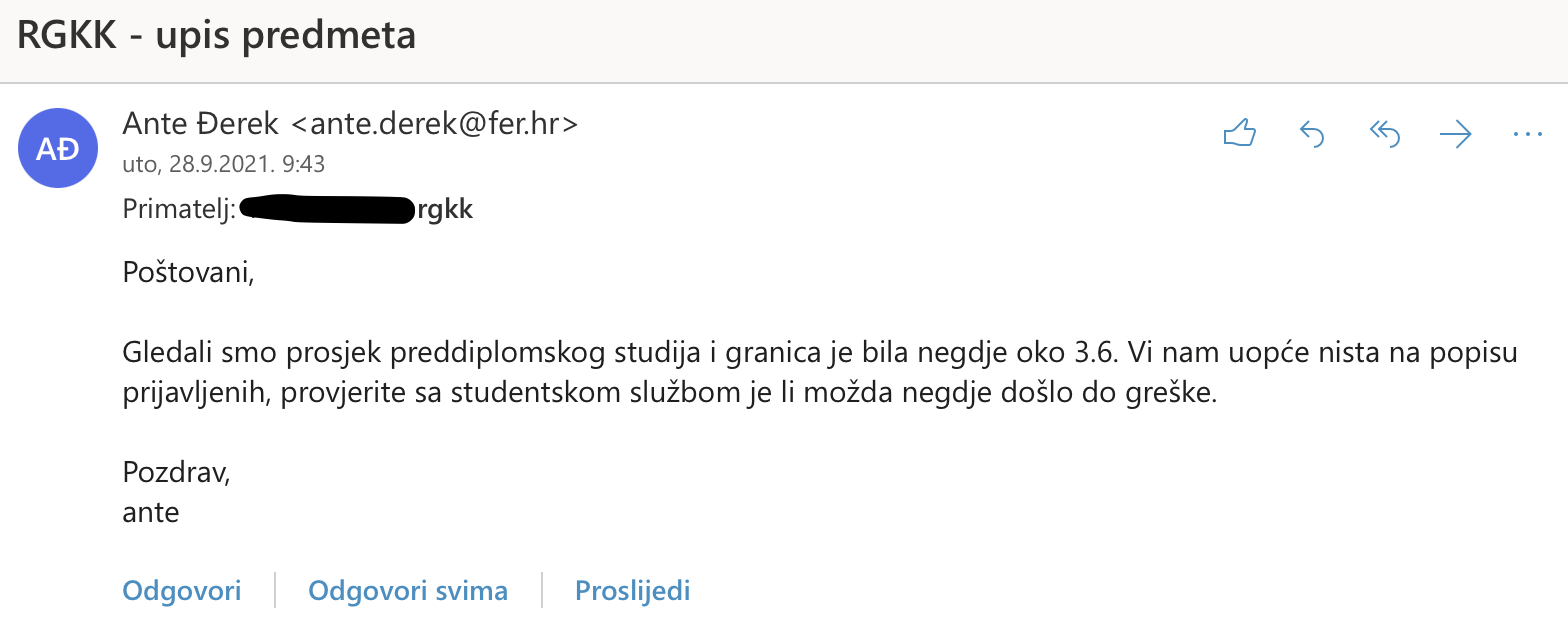Click the line starting with prijavljenih, provjerite
Image resolution: width=1568 pixels, height=632 pixels.
[x=670, y=393]
